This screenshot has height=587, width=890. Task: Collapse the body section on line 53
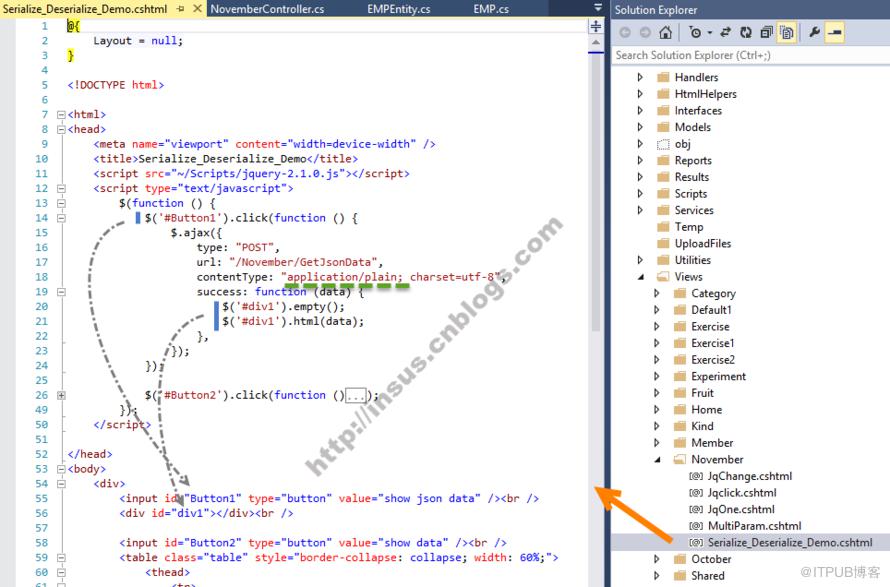pyautogui.click(x=61, y=469)
